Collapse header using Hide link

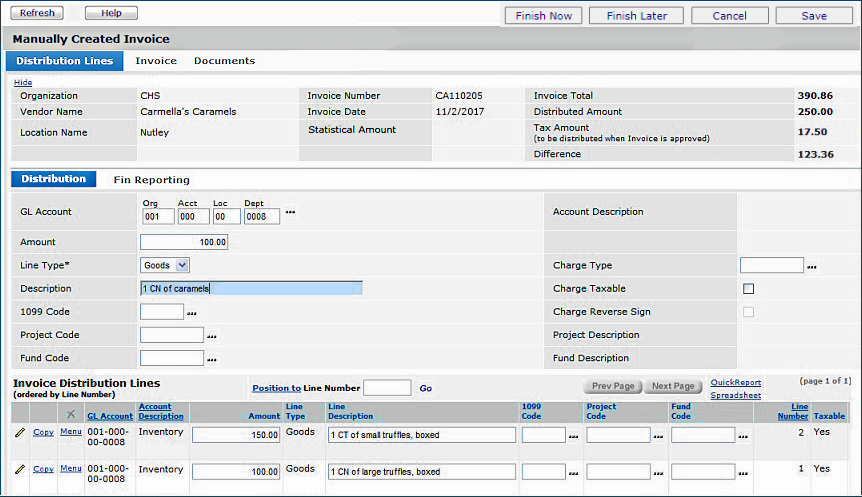(x=23, y=82)
